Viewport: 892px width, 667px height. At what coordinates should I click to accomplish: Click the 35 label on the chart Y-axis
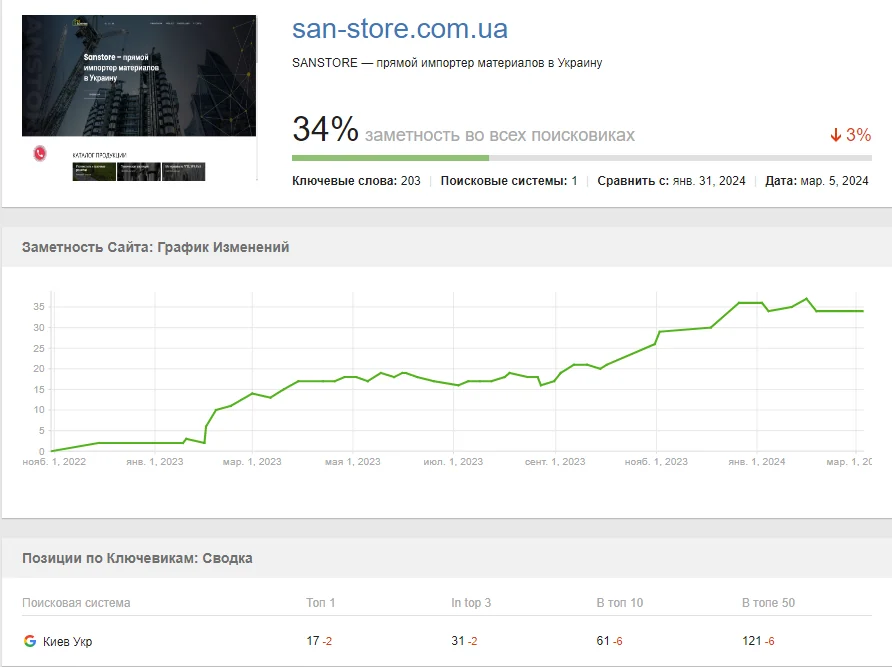[x=39, y=307]
